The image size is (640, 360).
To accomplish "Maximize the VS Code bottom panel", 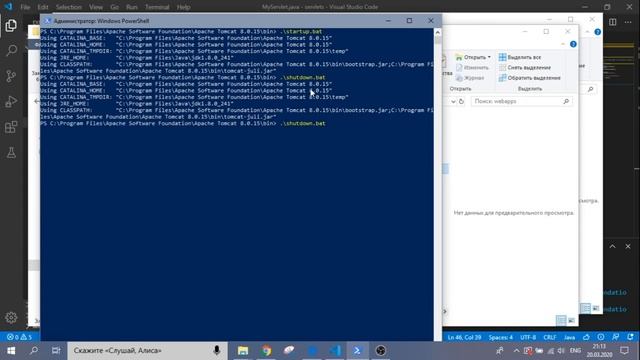I will pyautogui.click(x=612, y=246).
